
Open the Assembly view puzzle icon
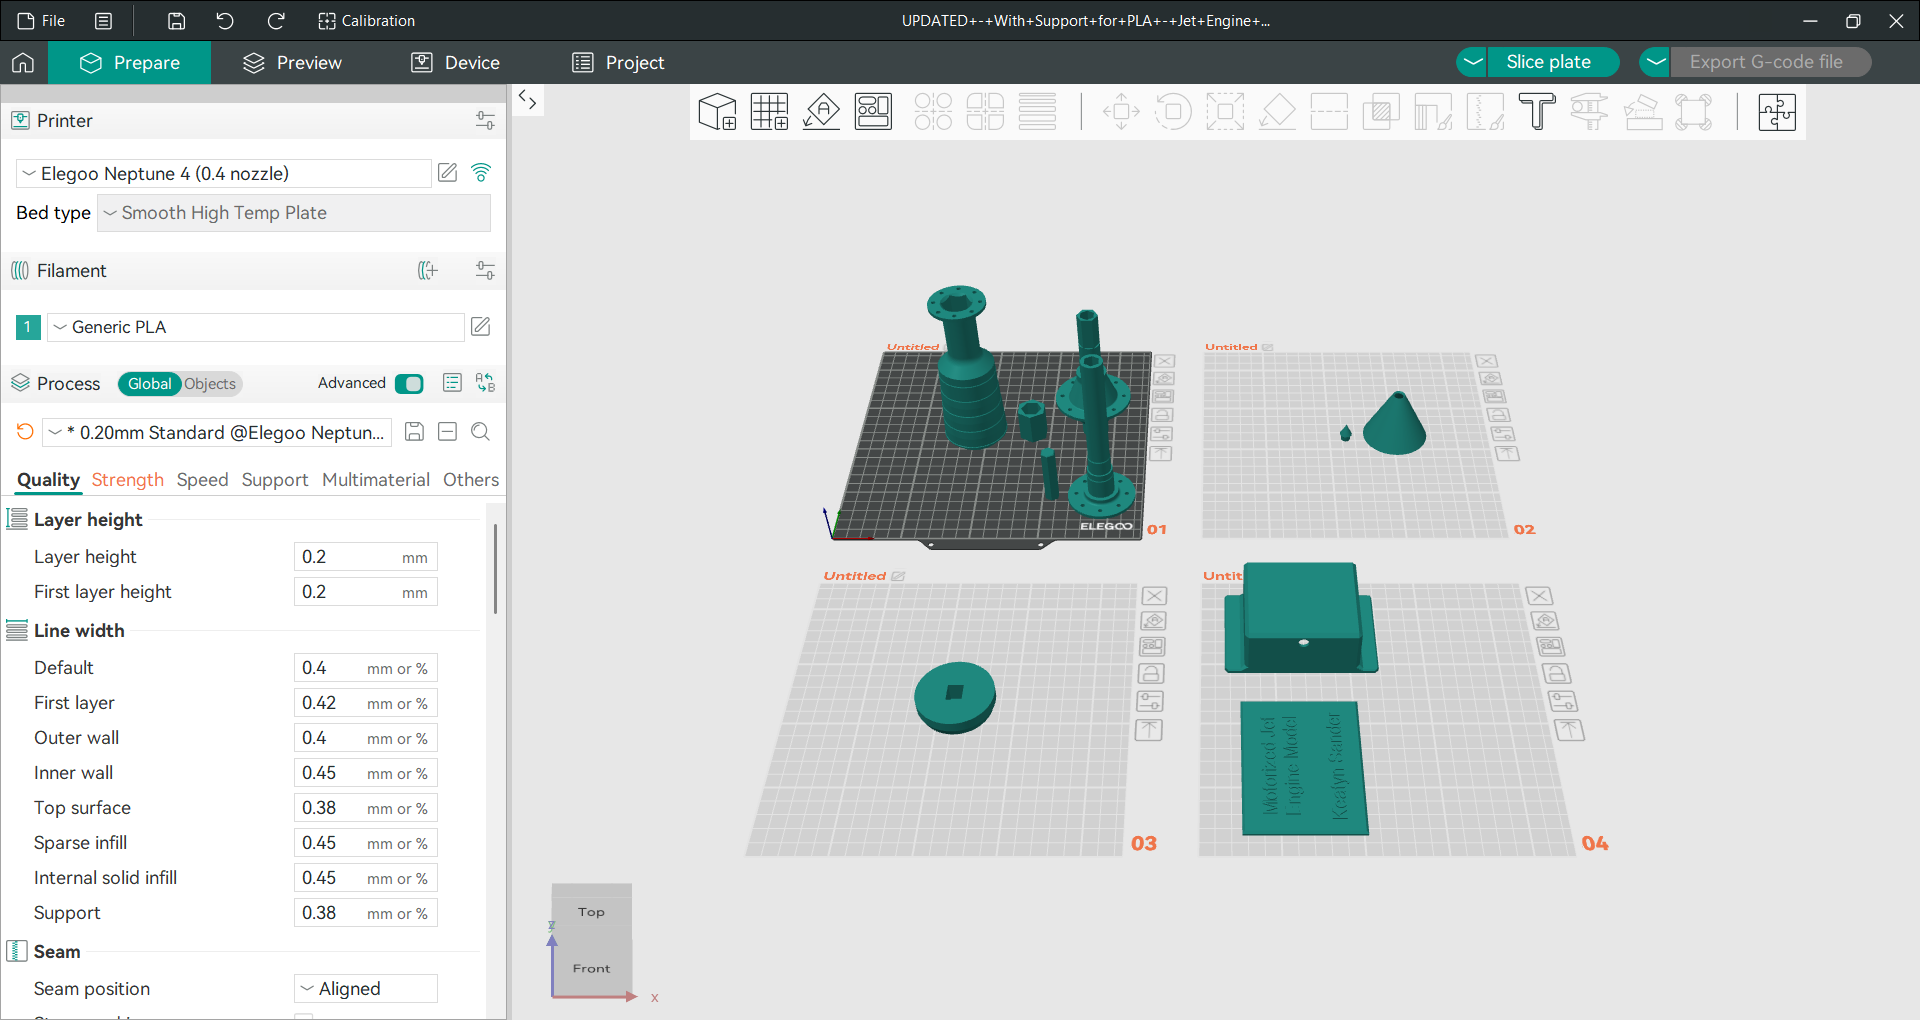[1777, 112]
